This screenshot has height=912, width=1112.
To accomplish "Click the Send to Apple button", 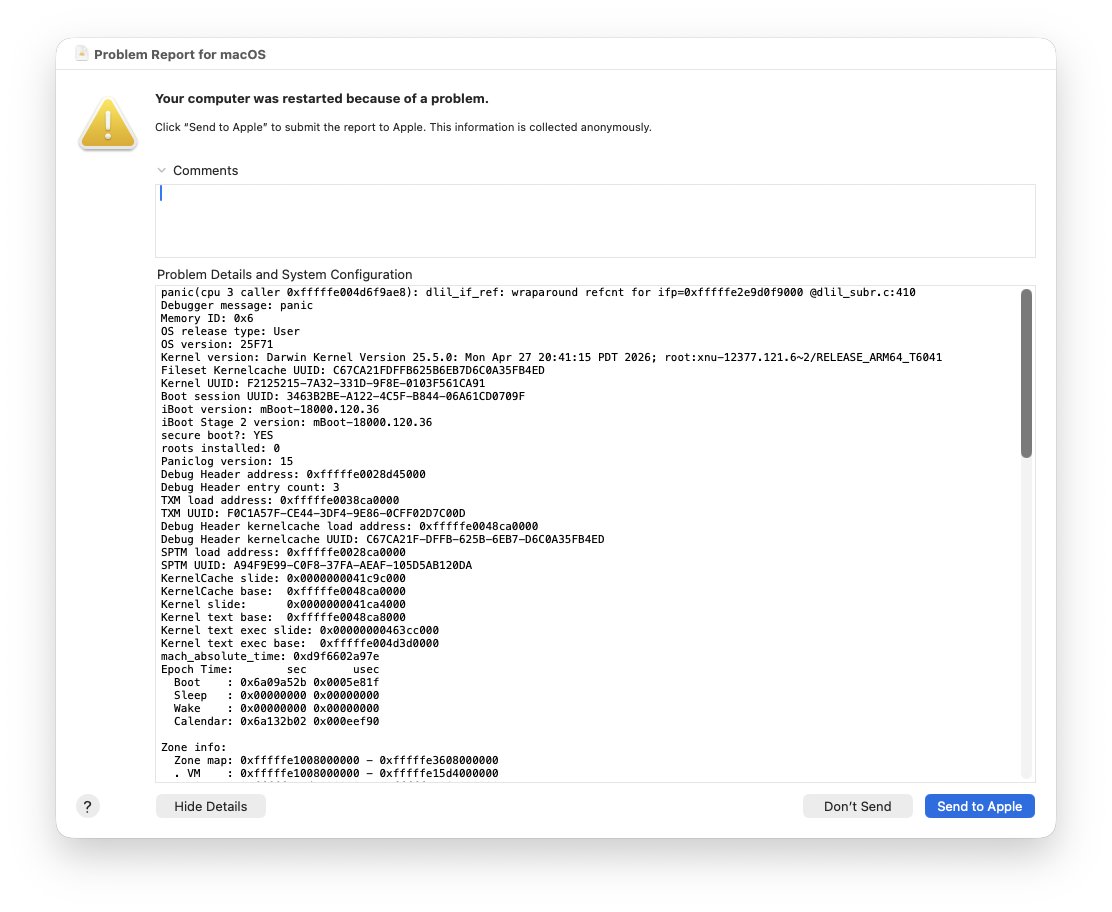I will pos(979,806).
